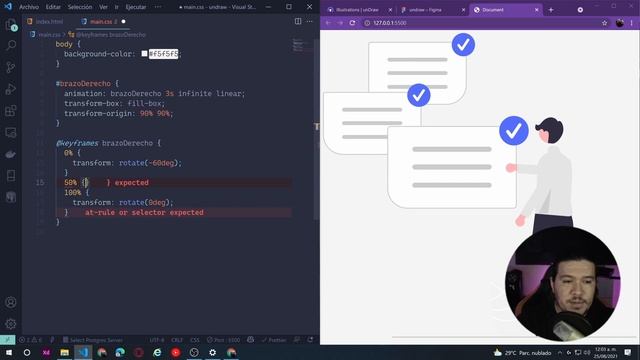Open Windows Start menu
The height and width of the screenshot is (360, 640).
[x=8, y=352]
